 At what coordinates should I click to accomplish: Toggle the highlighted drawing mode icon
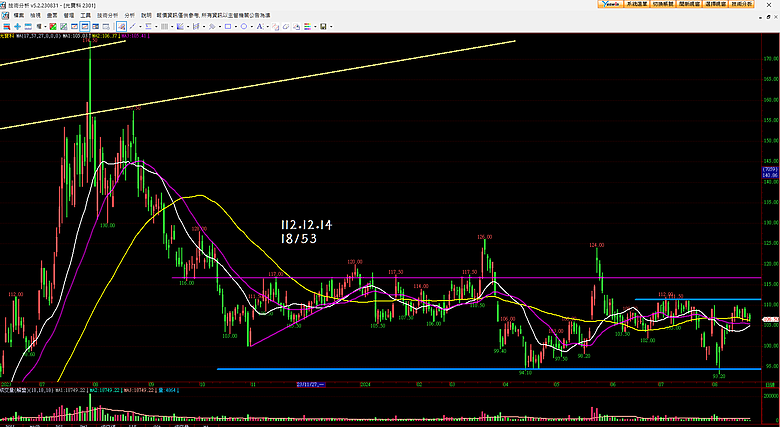(x=121, y=26)
